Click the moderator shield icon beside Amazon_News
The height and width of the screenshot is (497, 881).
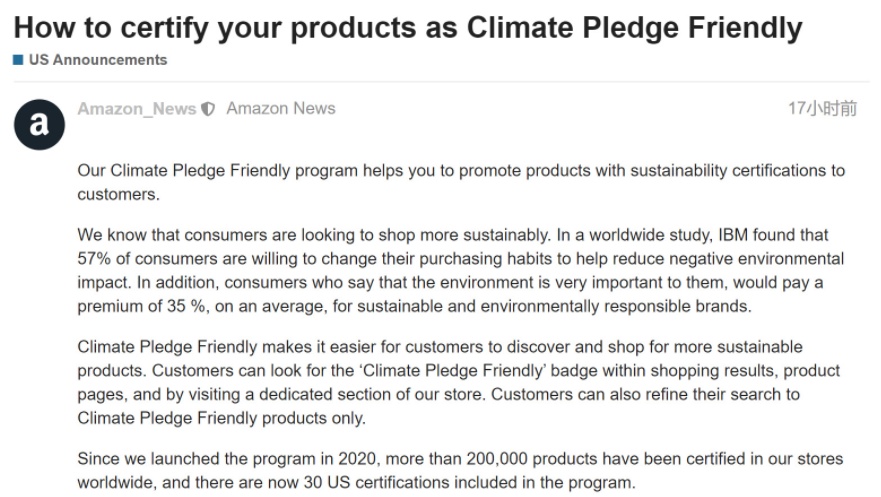point(208,109)
